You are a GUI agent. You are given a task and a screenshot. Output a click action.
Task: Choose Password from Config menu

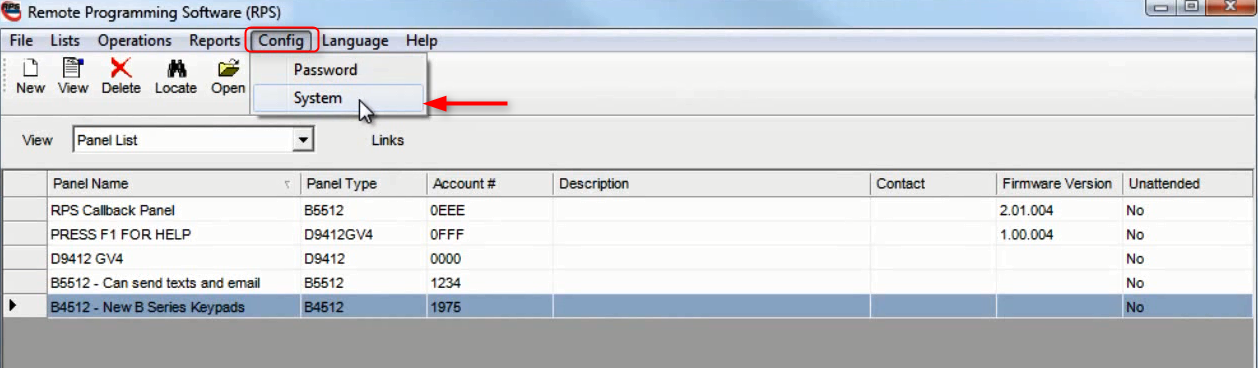click(x=325, y=70)
